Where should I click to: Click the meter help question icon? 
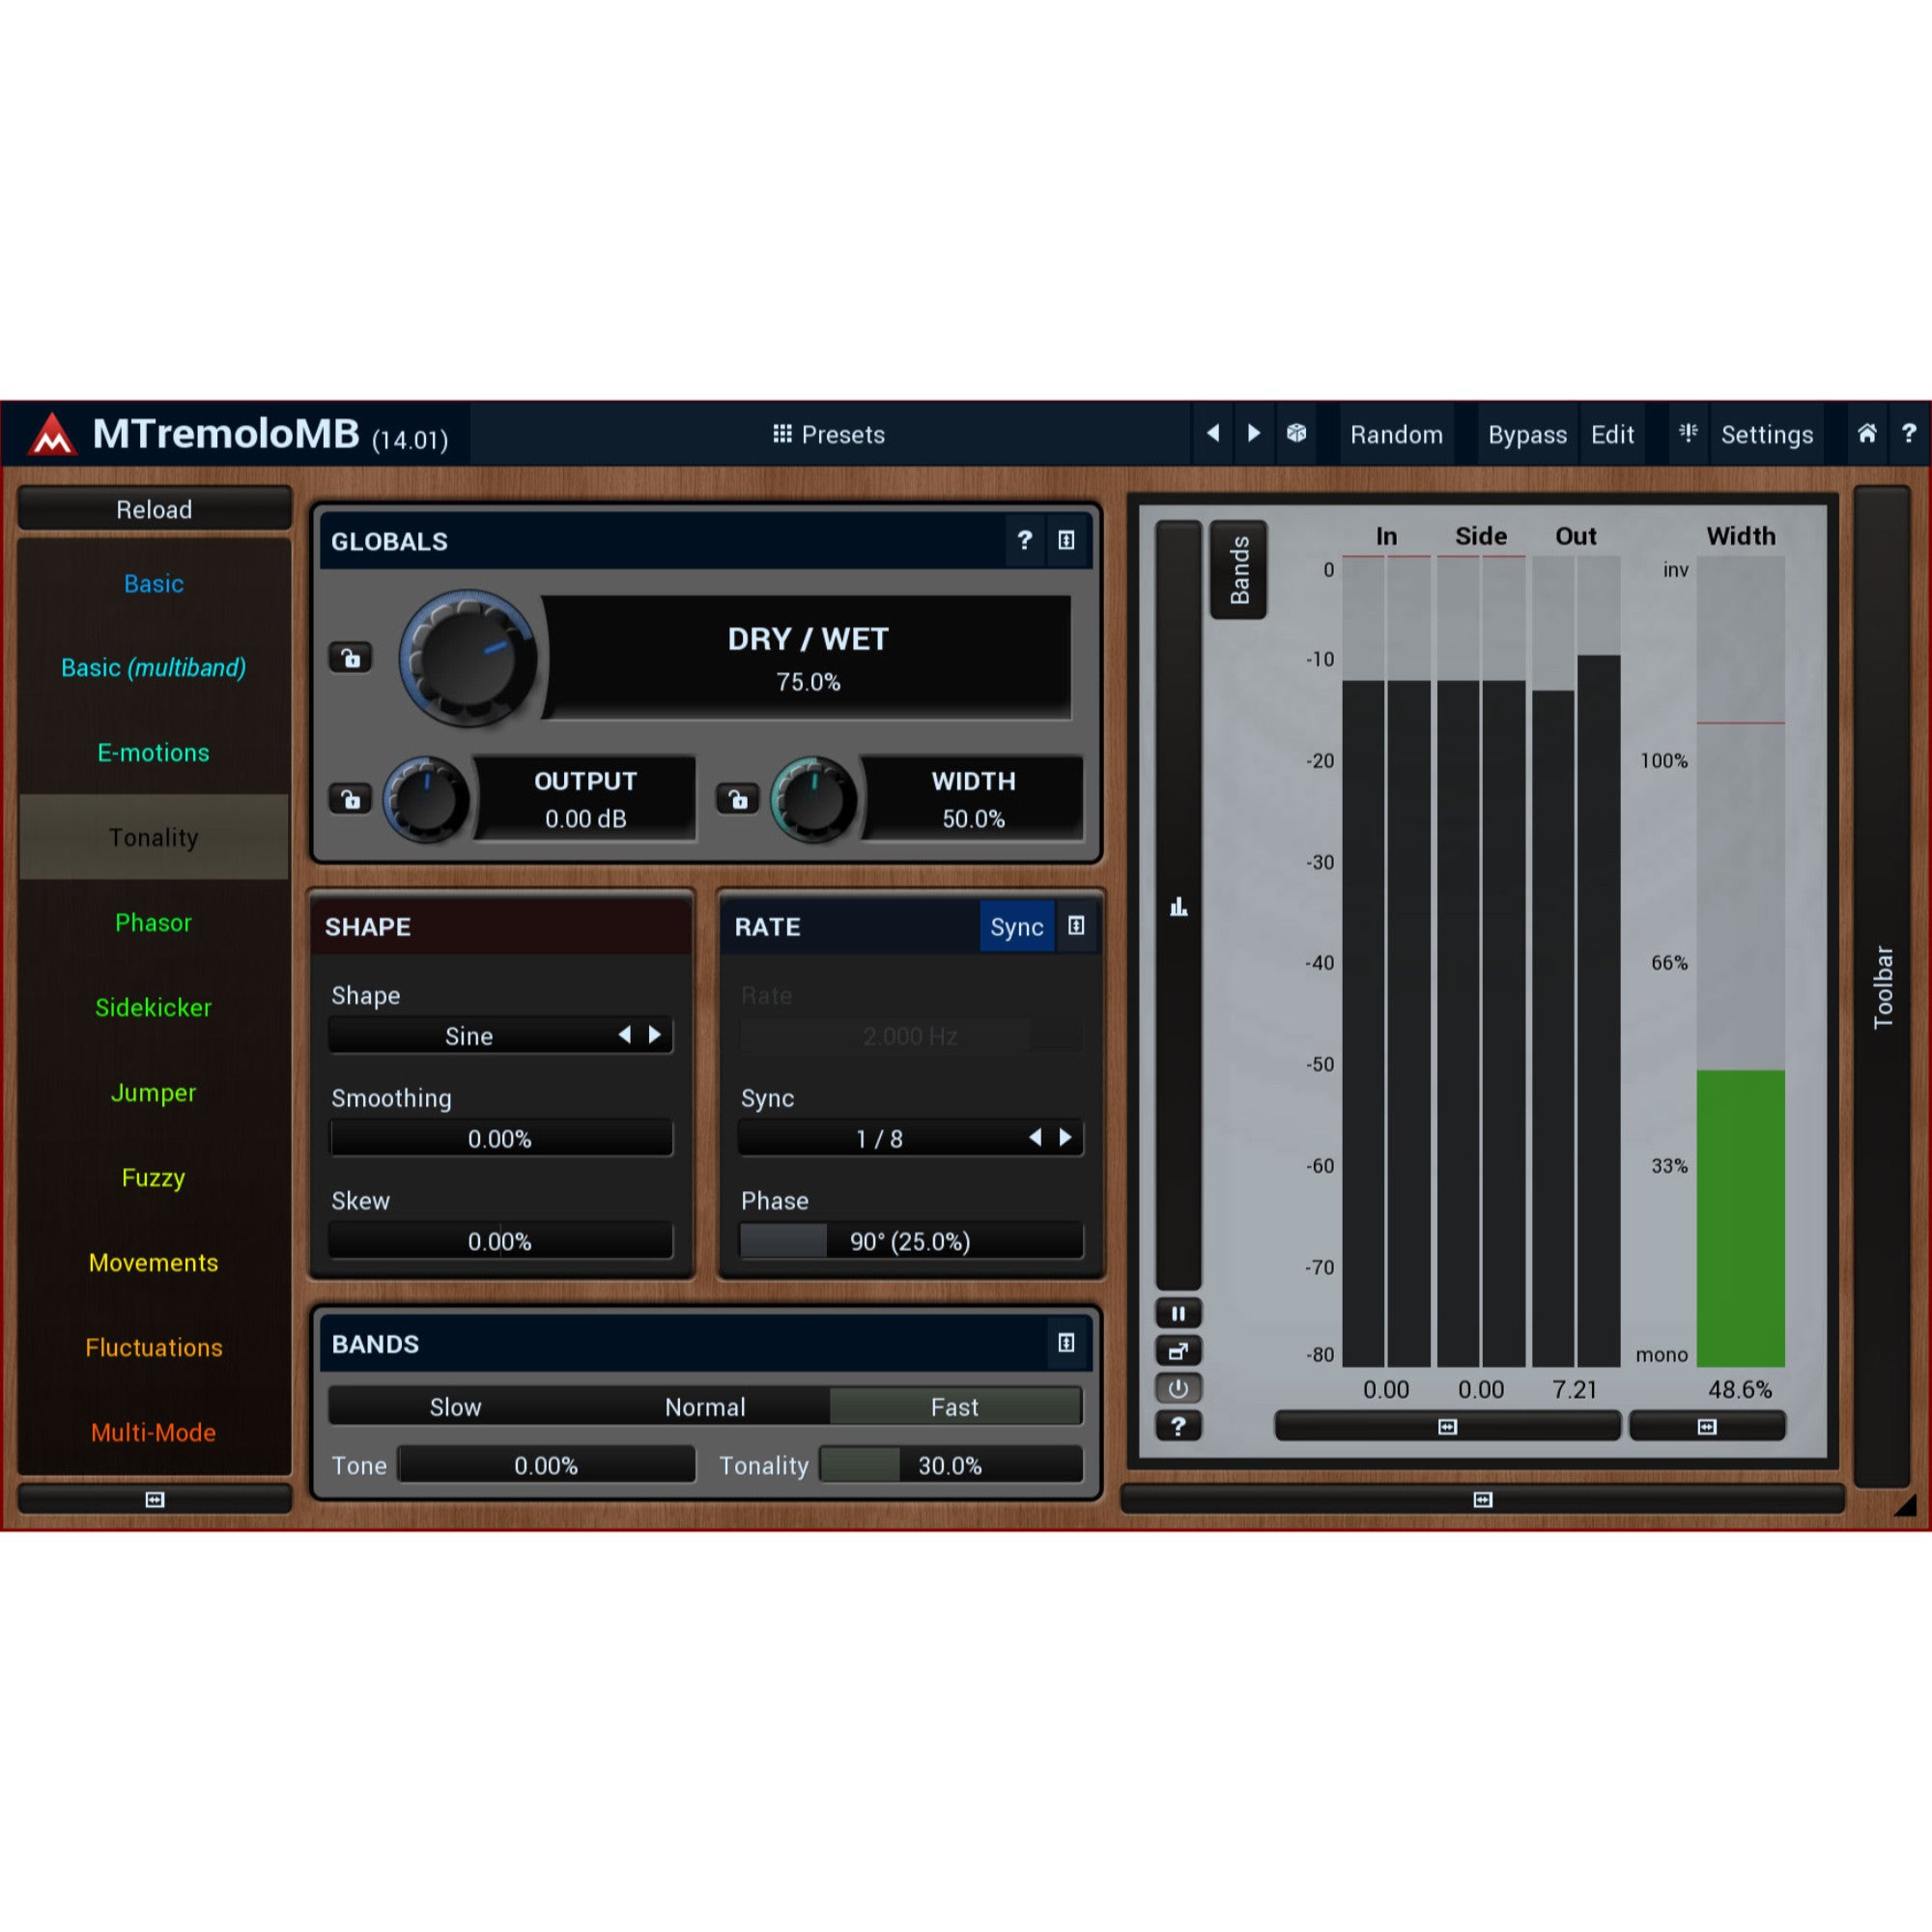click(x=1179, y=1427)
